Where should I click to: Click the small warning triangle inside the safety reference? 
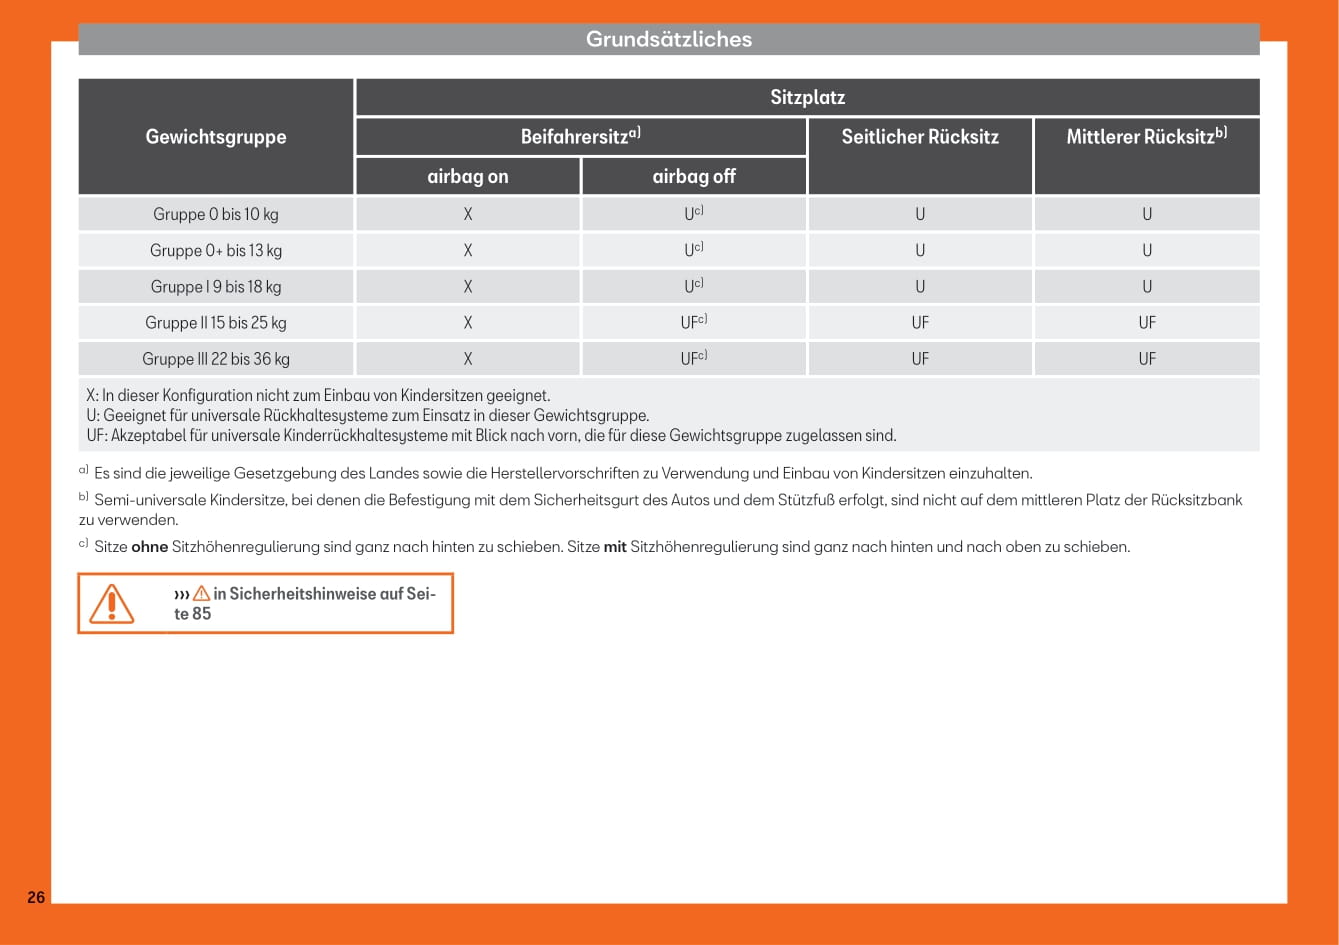coord(202,594)
